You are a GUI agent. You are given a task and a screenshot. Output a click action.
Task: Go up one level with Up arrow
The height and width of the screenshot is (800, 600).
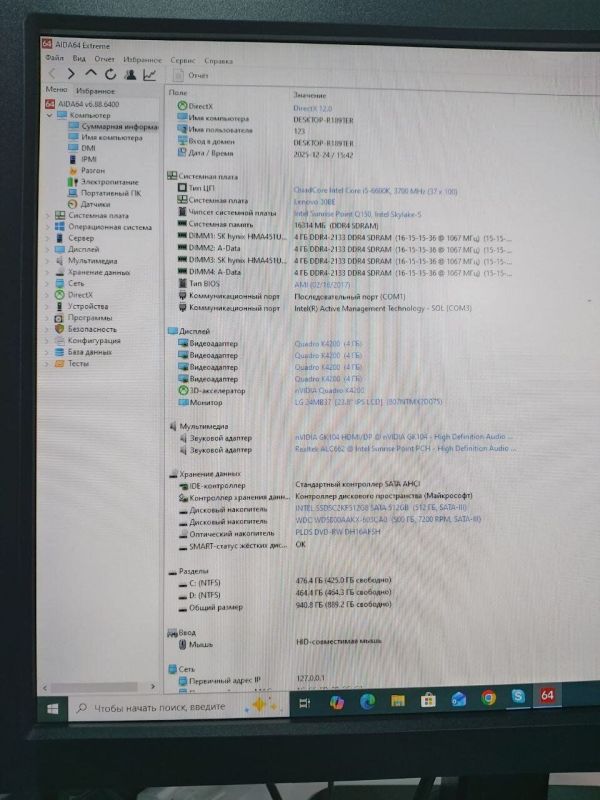(x=90, y=75)
